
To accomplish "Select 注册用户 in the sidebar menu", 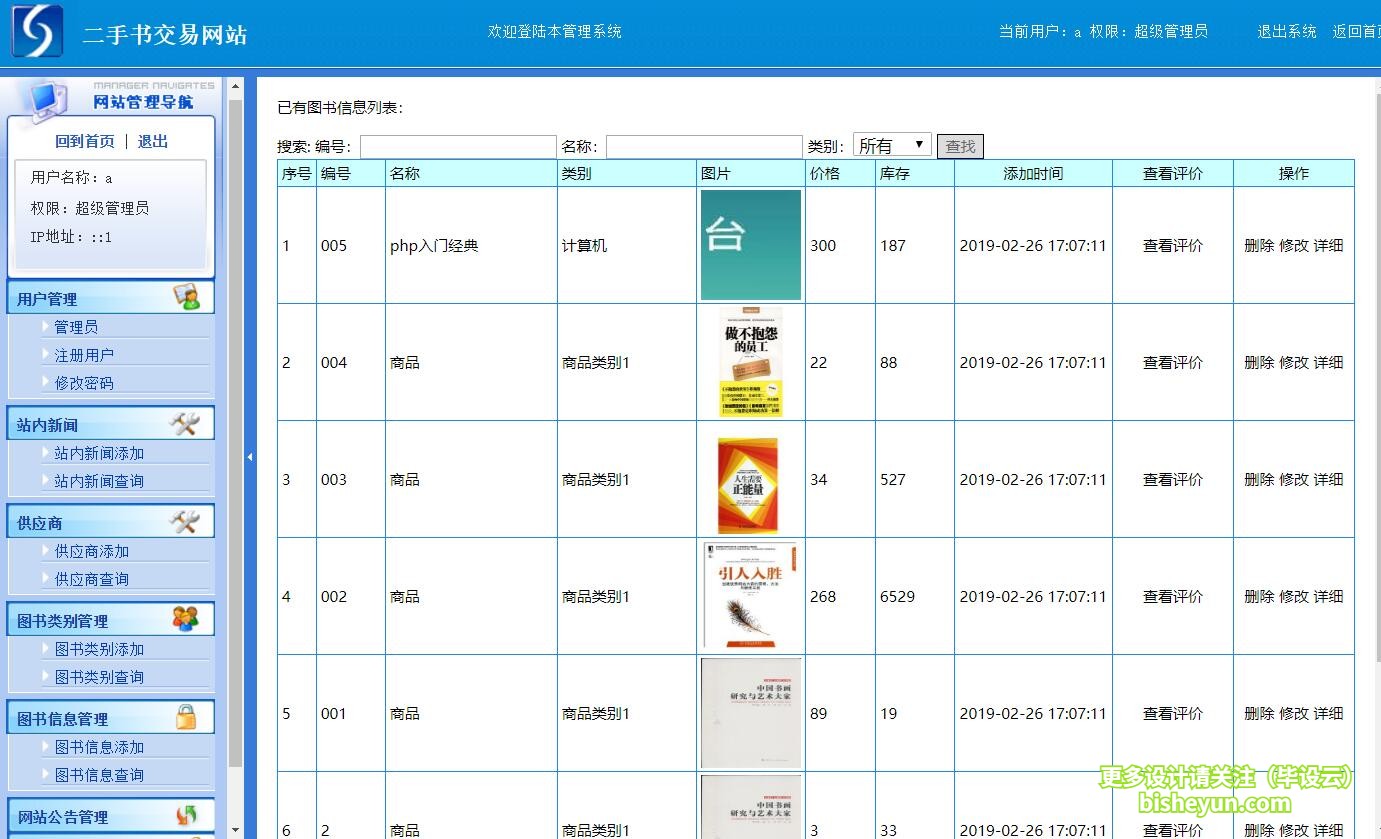I will (84, 355).
